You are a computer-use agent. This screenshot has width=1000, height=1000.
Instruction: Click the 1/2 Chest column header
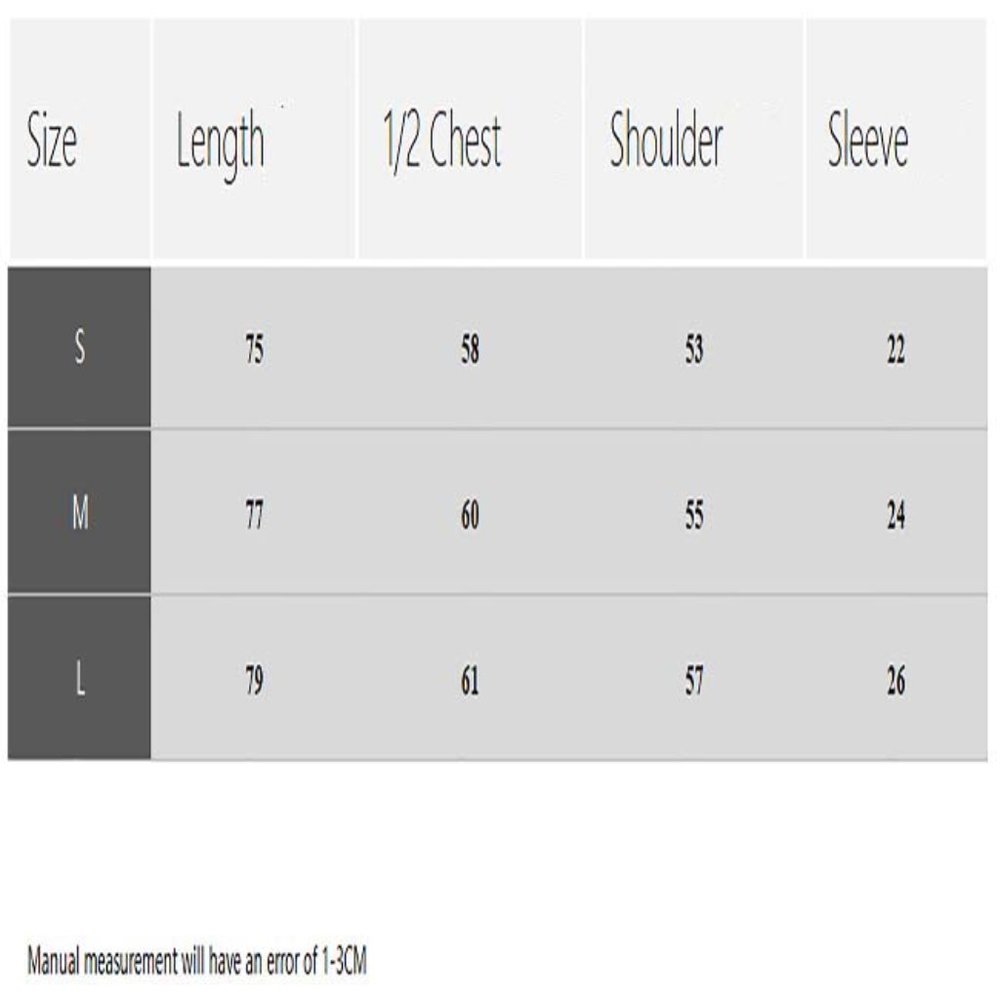coord(442,144)
